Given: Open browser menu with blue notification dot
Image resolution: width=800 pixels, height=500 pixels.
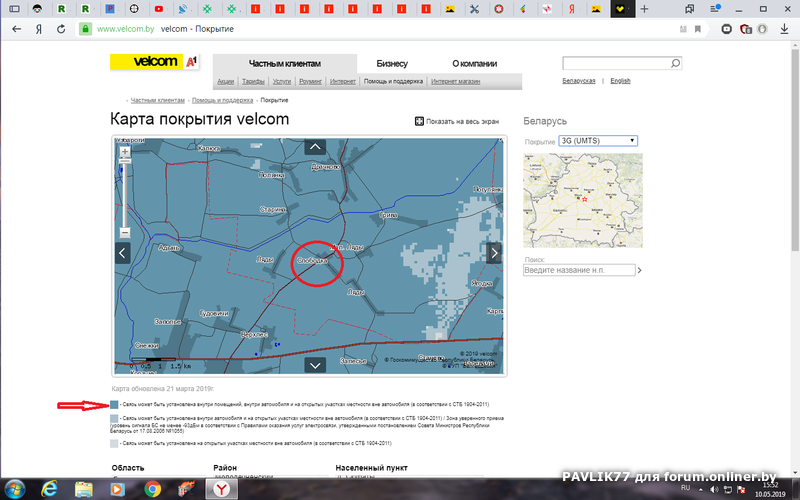Looking at the screenshot, I should (715, 9).
